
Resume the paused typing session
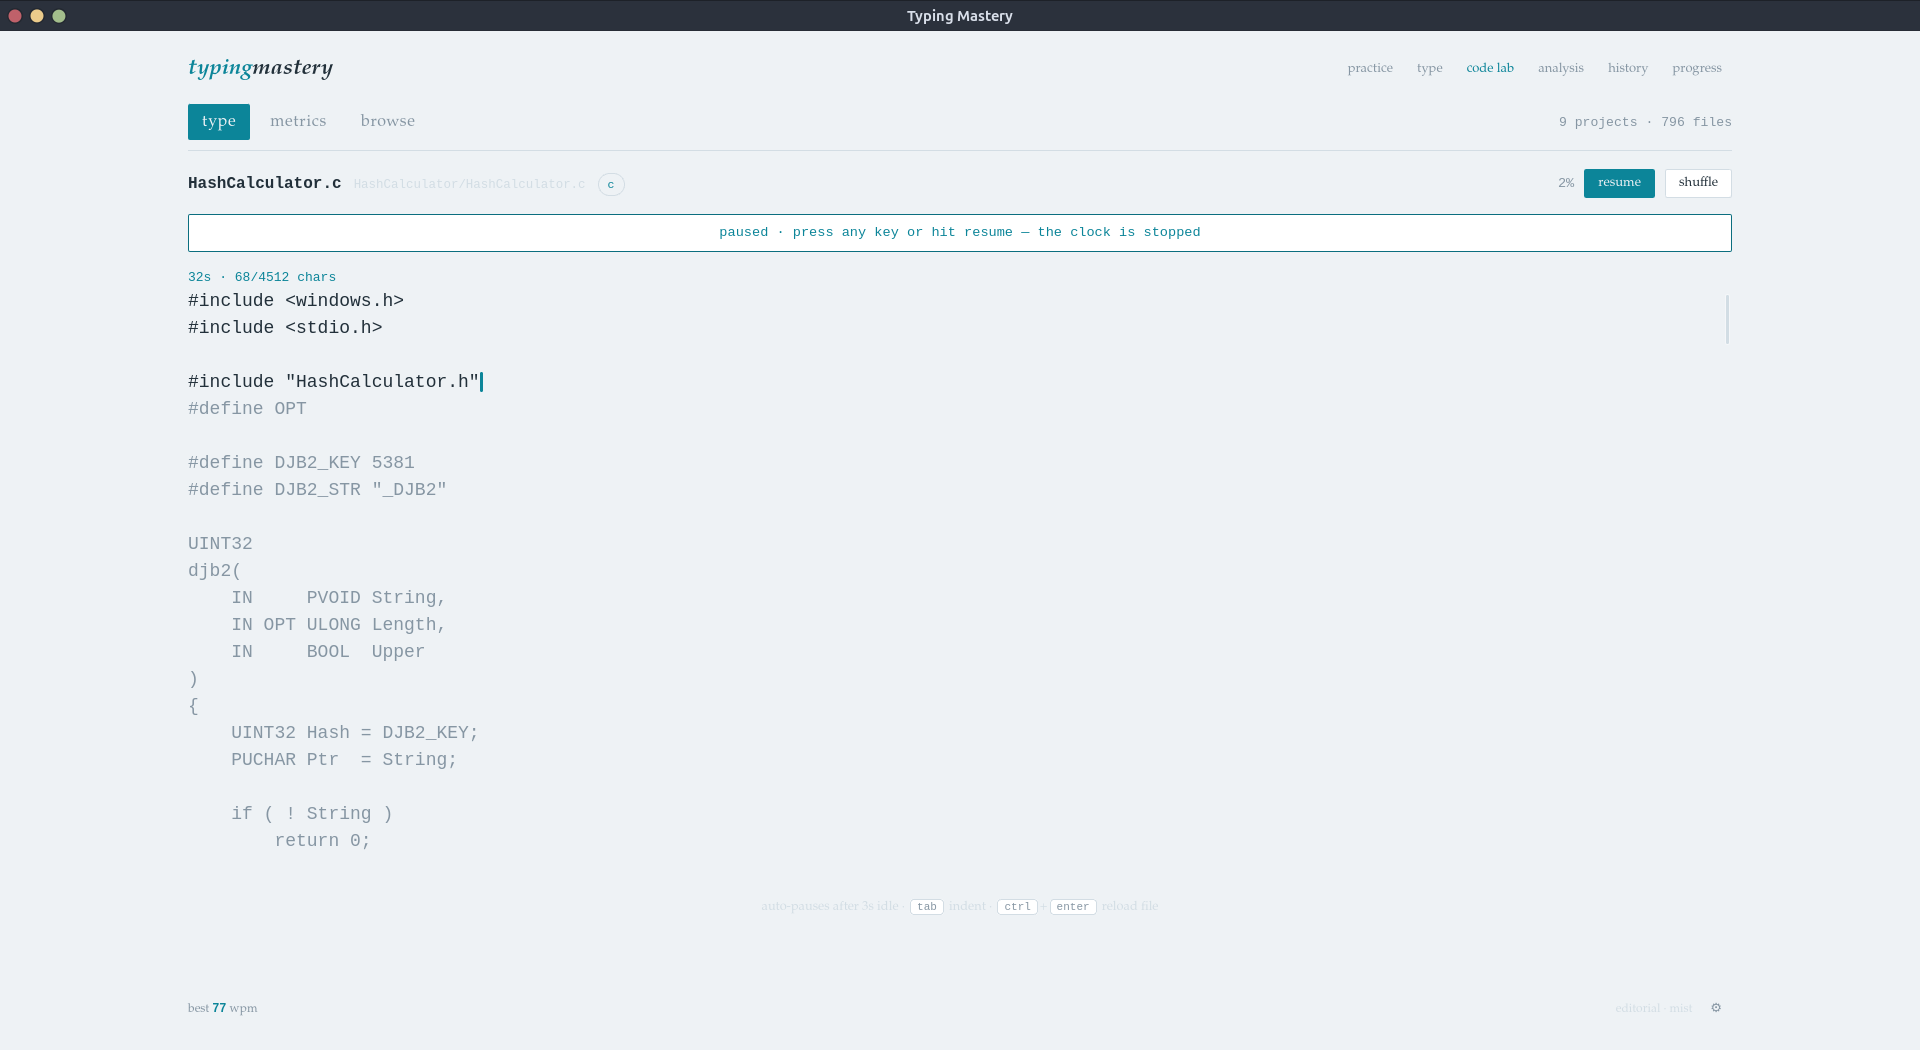point(1619,183)
